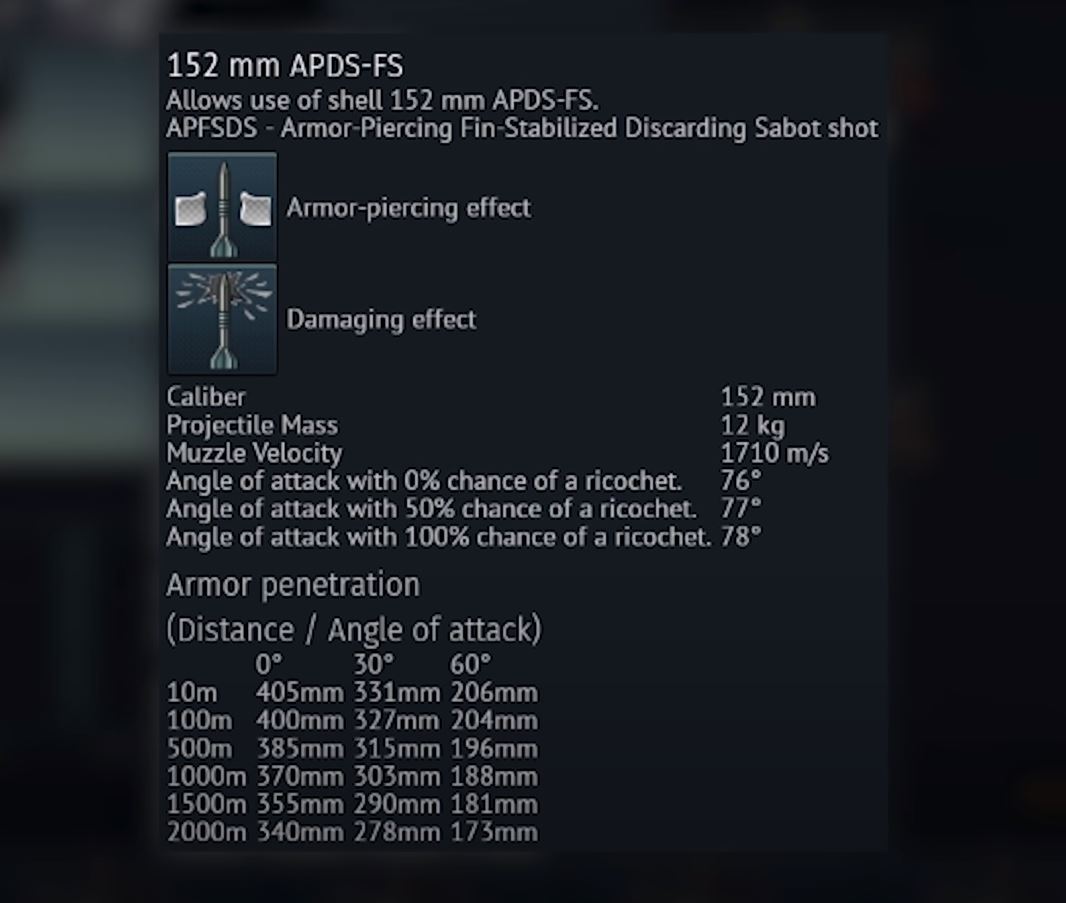Select the Caliber 152 mm row
The width and height of the screenshot is (1066, 903).
tap(767, 396)
